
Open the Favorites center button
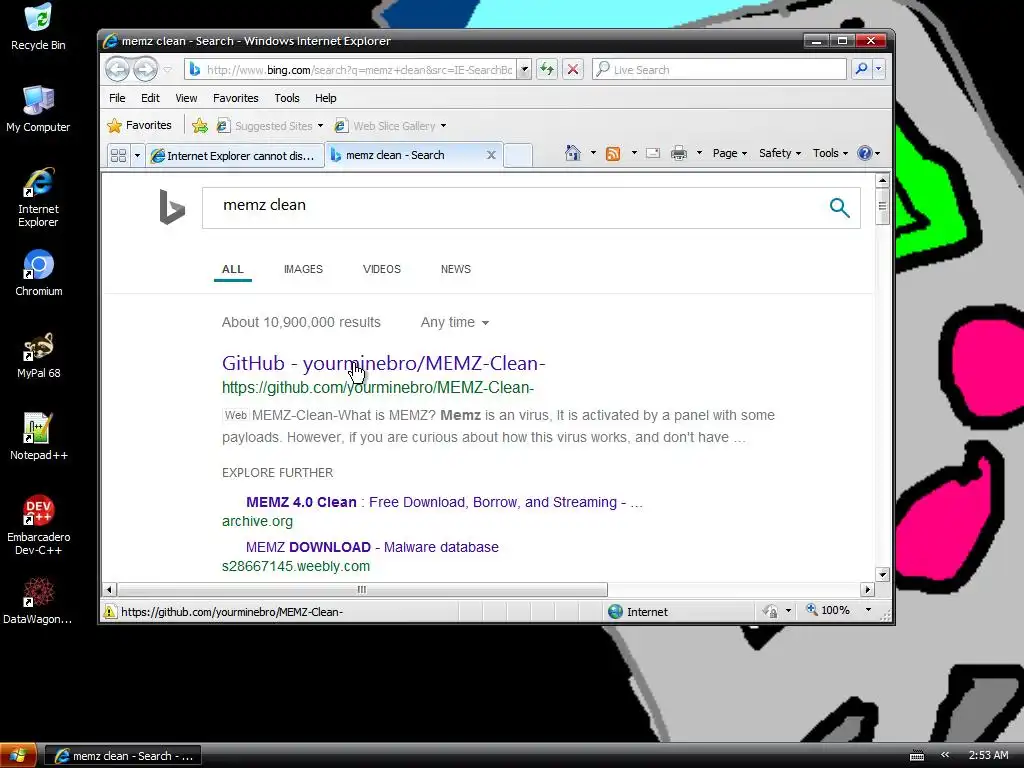point(140,125)
